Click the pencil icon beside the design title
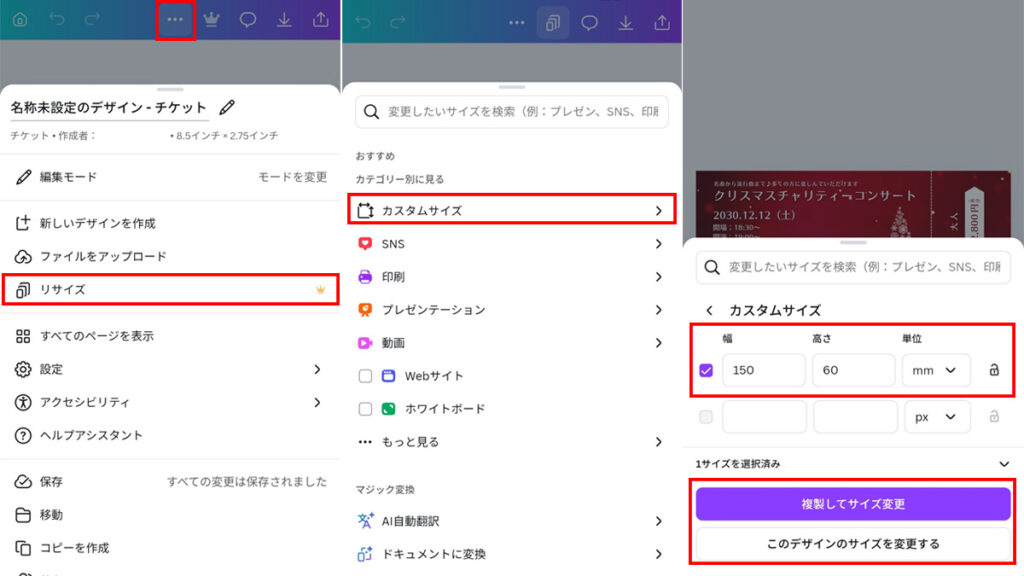 [x=227, y=107]
